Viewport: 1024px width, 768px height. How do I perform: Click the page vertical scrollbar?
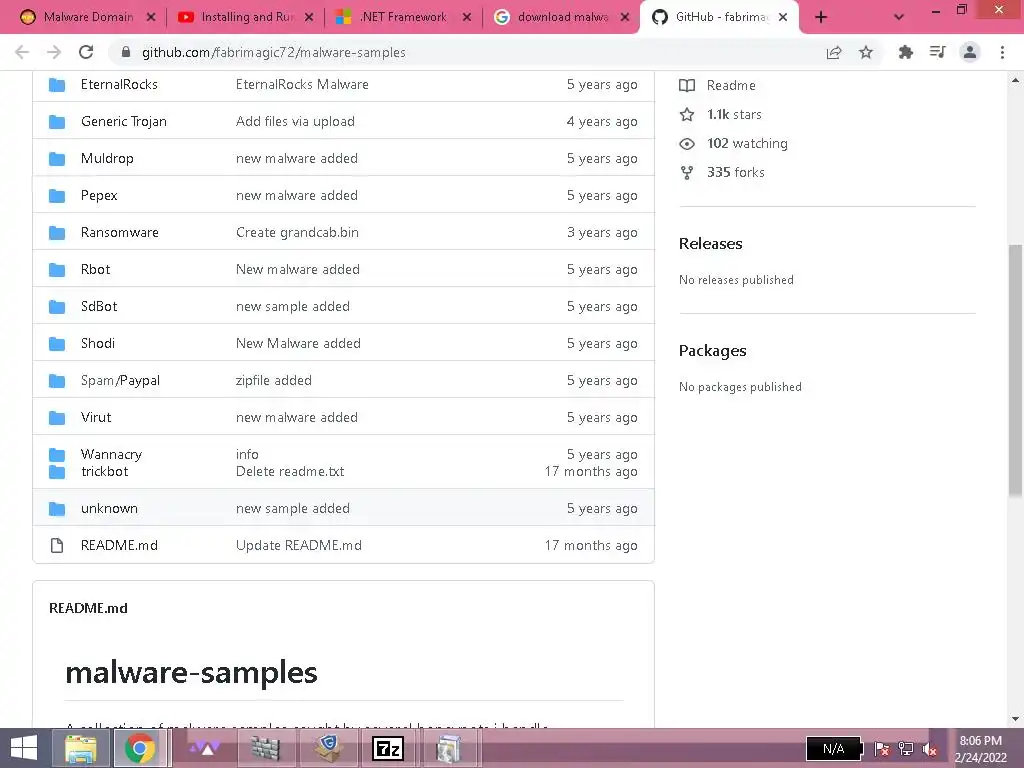[x=1015, y=371]
